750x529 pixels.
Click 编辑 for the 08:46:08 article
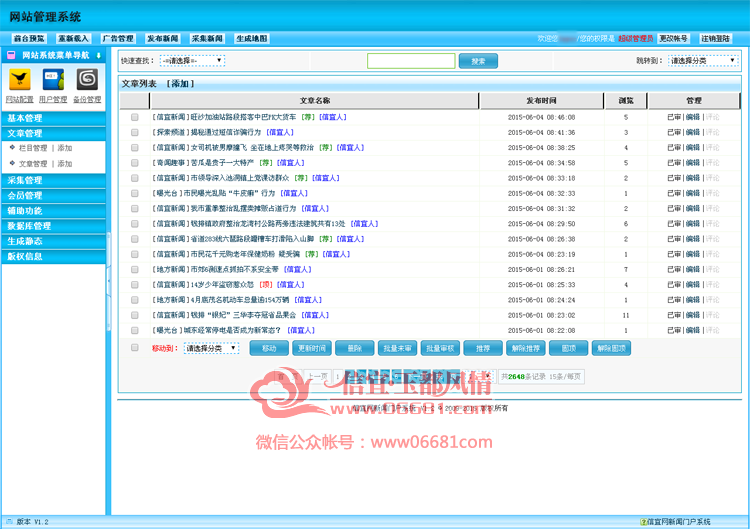[693, 117]
